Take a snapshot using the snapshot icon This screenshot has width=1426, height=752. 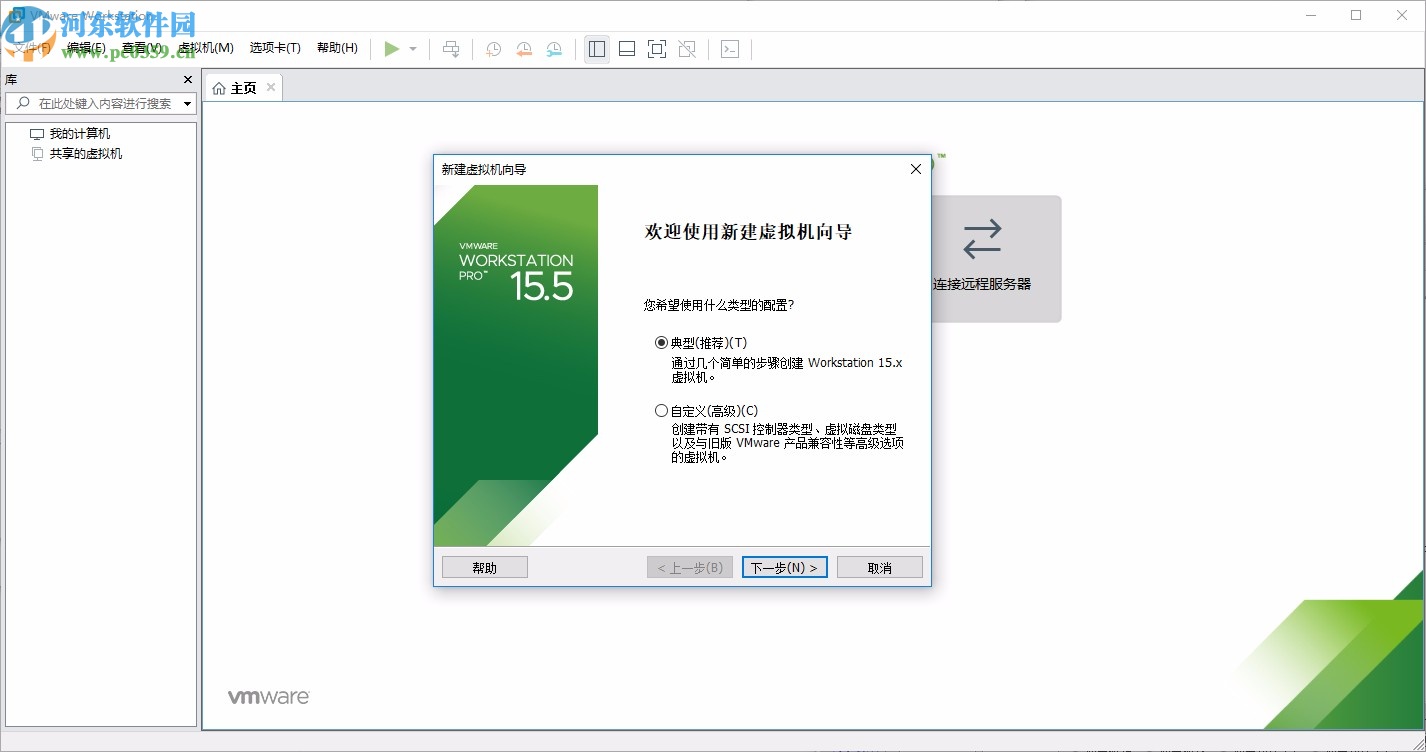click(x=492, y=48)
